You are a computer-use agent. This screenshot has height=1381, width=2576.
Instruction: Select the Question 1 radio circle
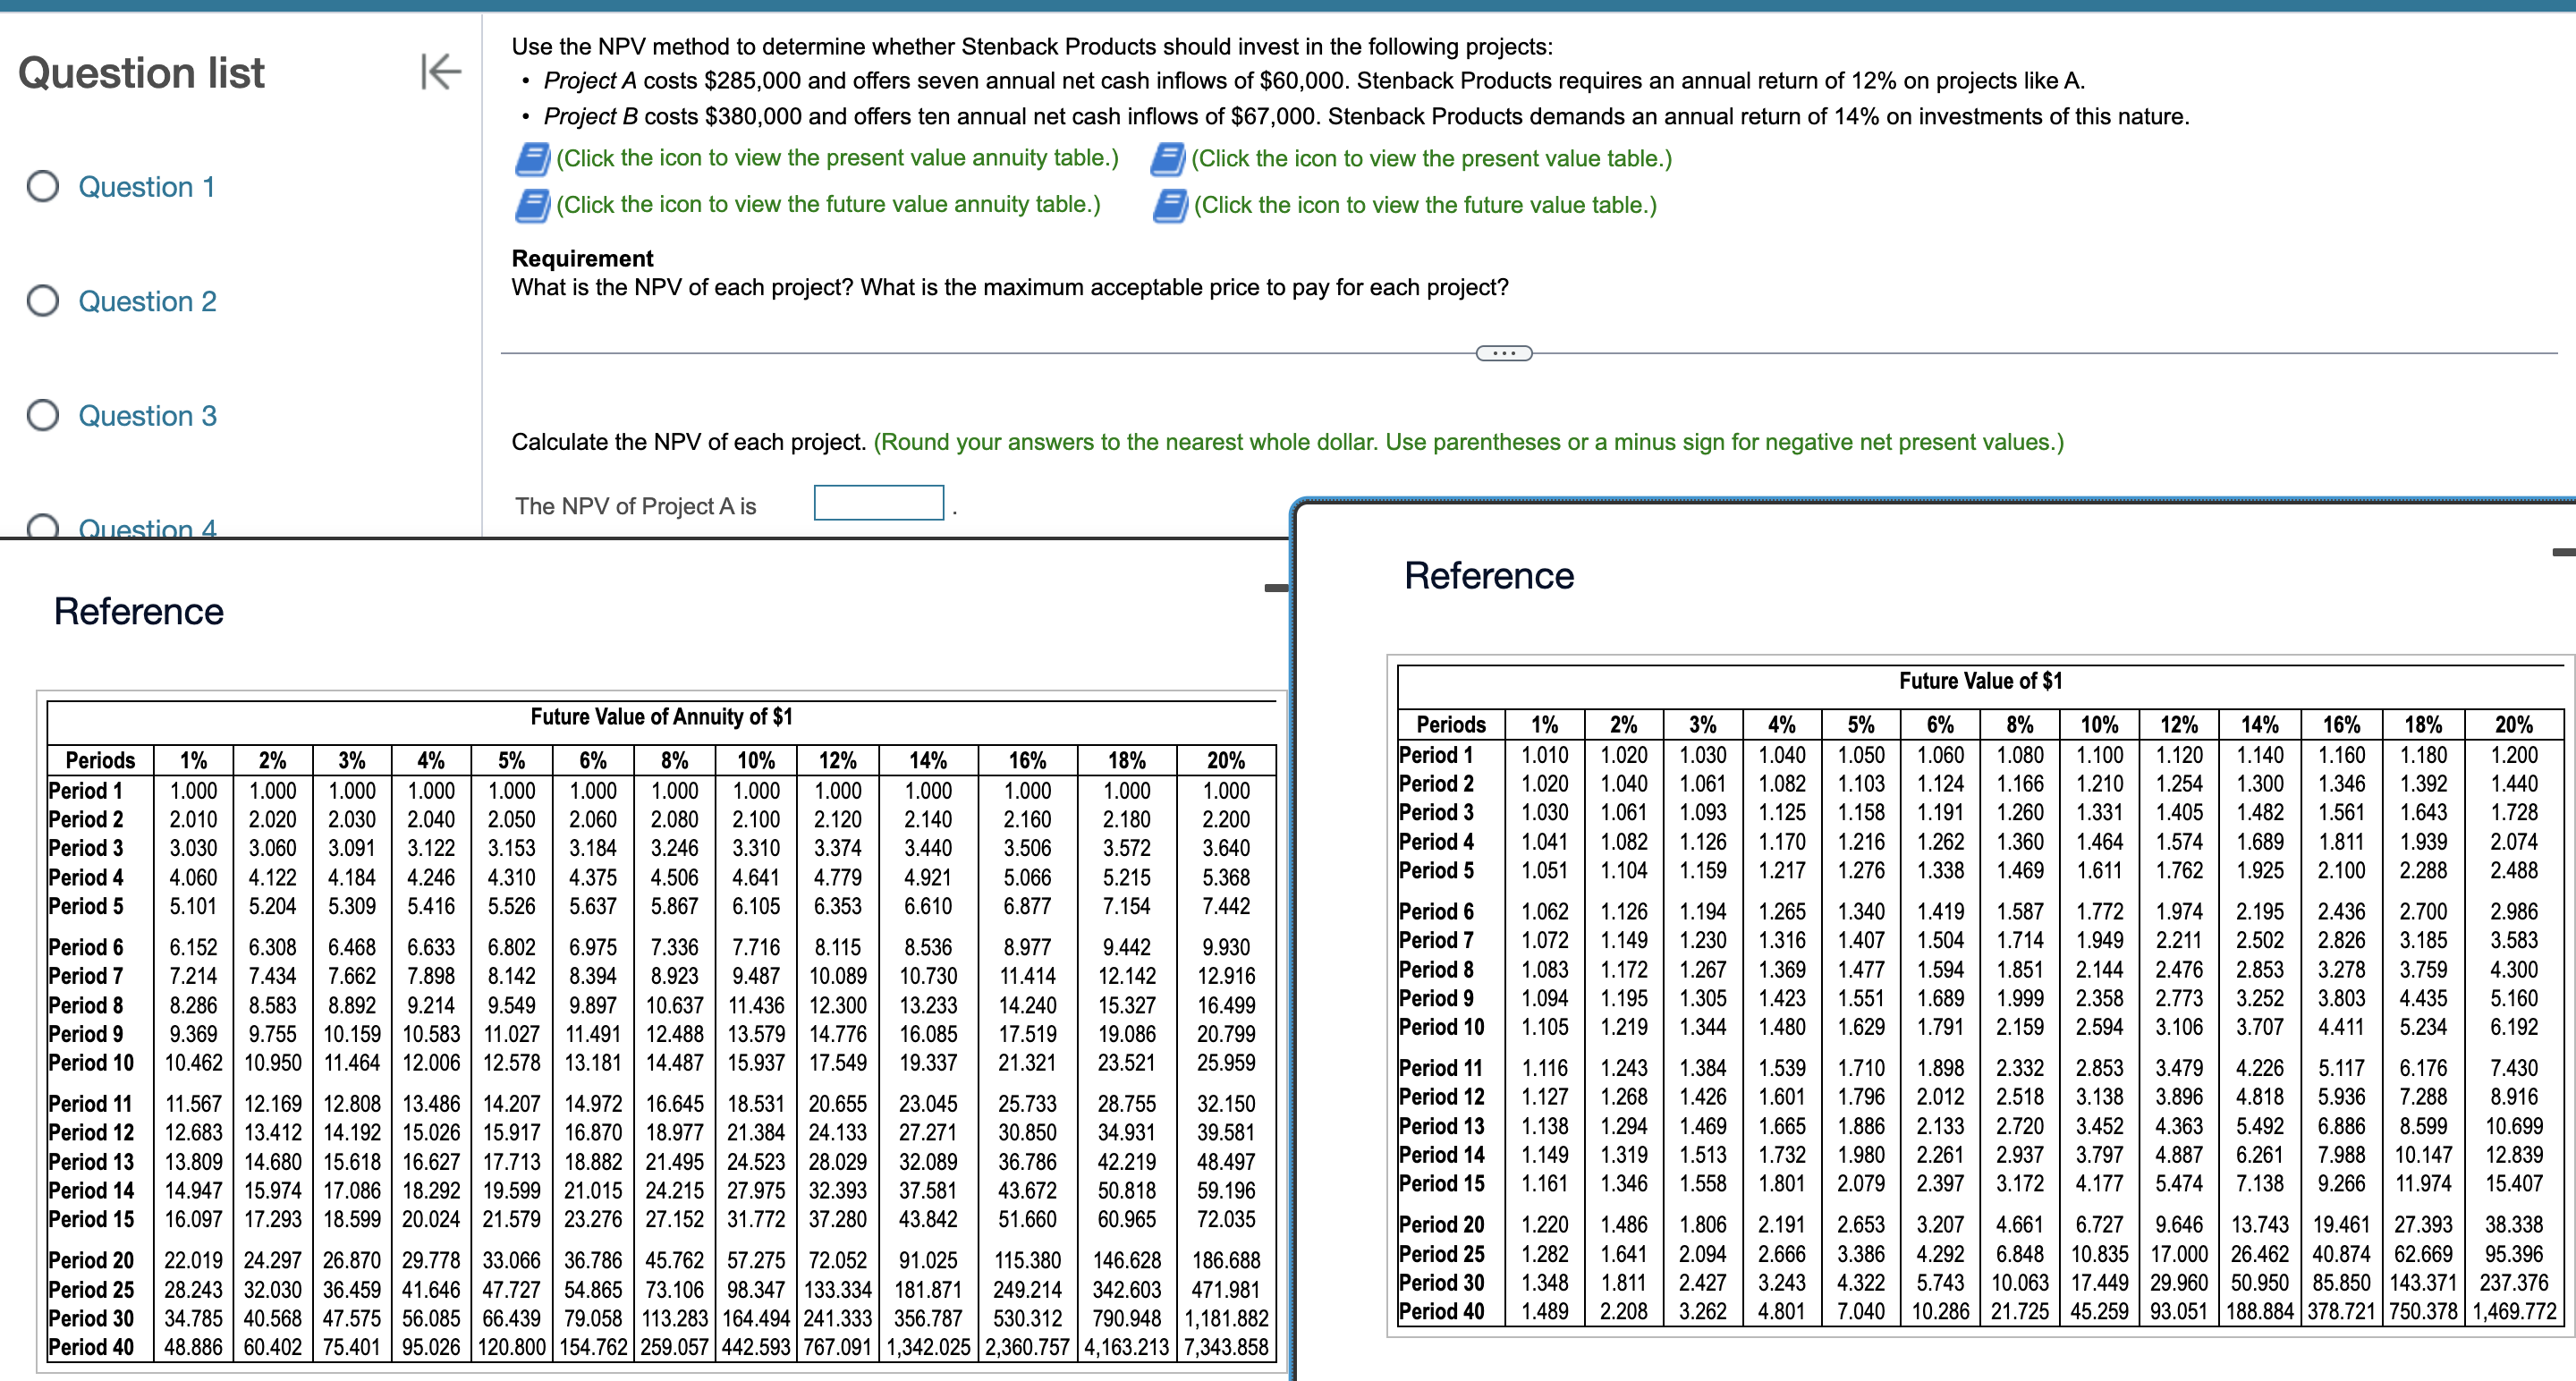[43, 187]
